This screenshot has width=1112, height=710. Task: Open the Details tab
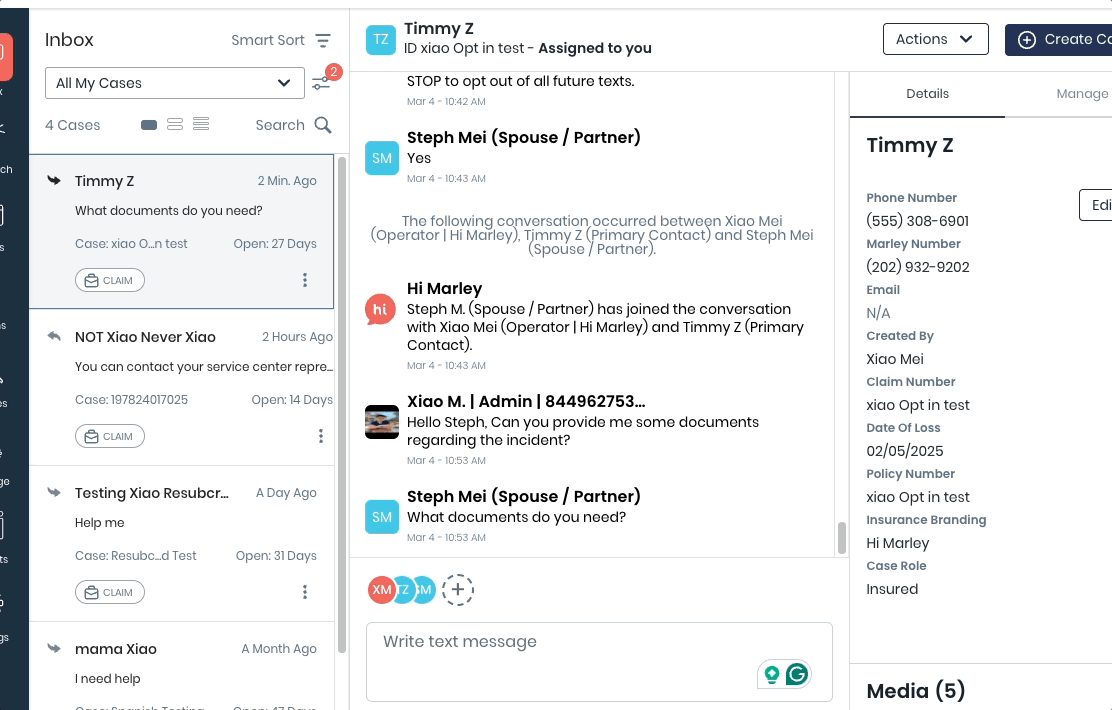pyautogui.click(x=927, y=94)
